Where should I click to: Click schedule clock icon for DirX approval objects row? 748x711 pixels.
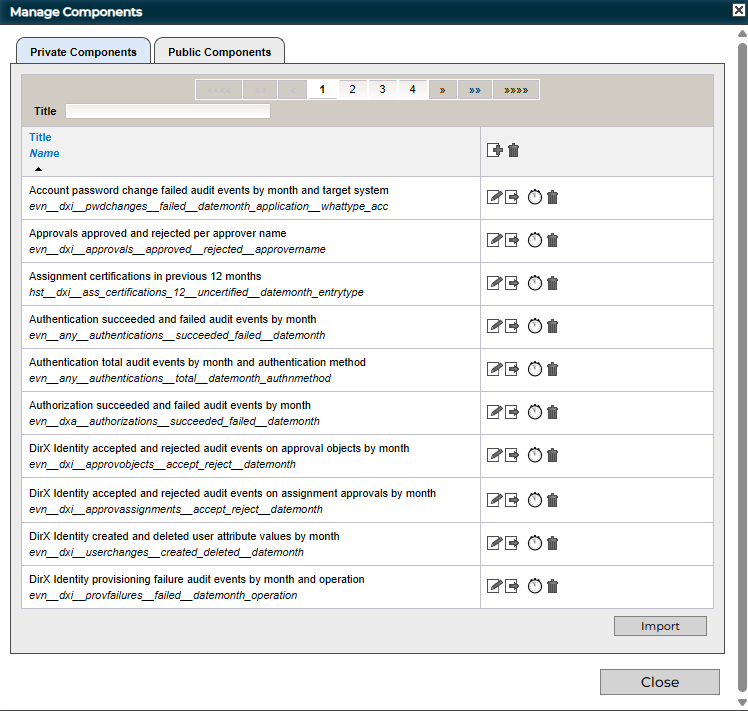tap(534, 455)
